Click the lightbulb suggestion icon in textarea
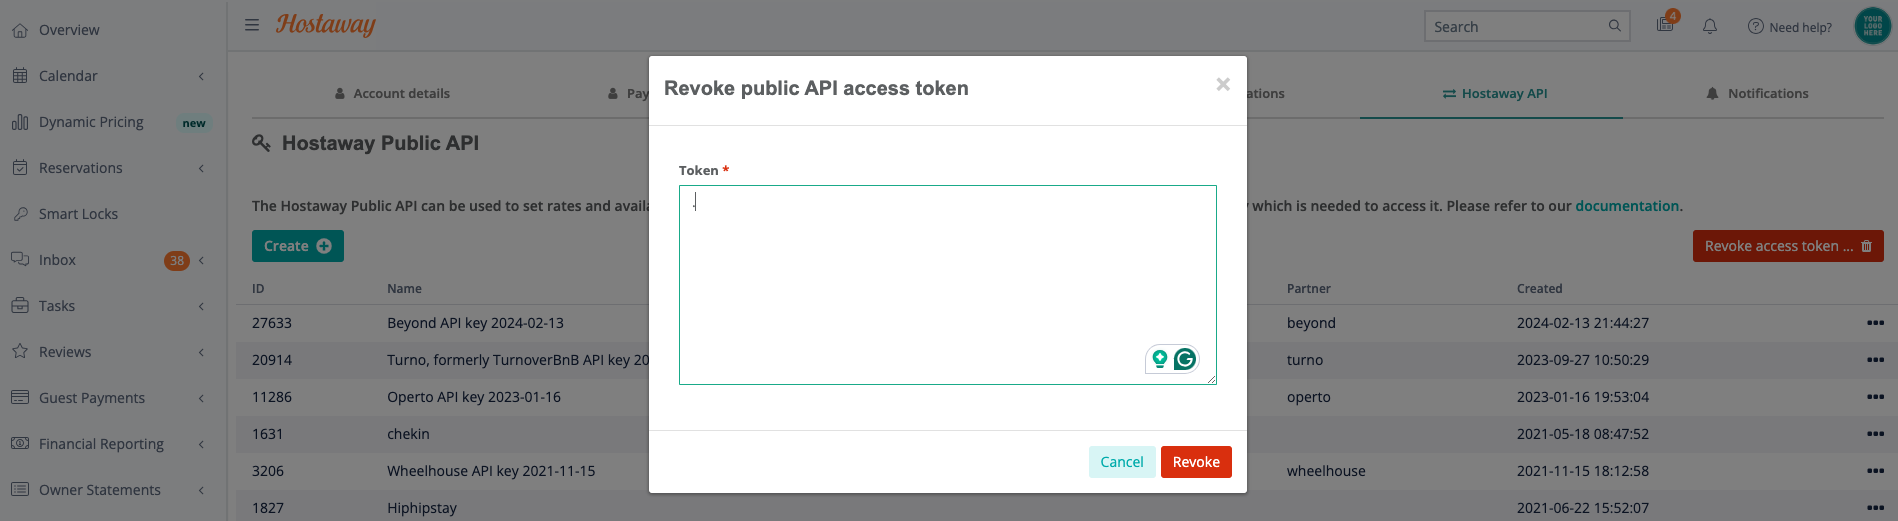 (x=1160, y=359)
